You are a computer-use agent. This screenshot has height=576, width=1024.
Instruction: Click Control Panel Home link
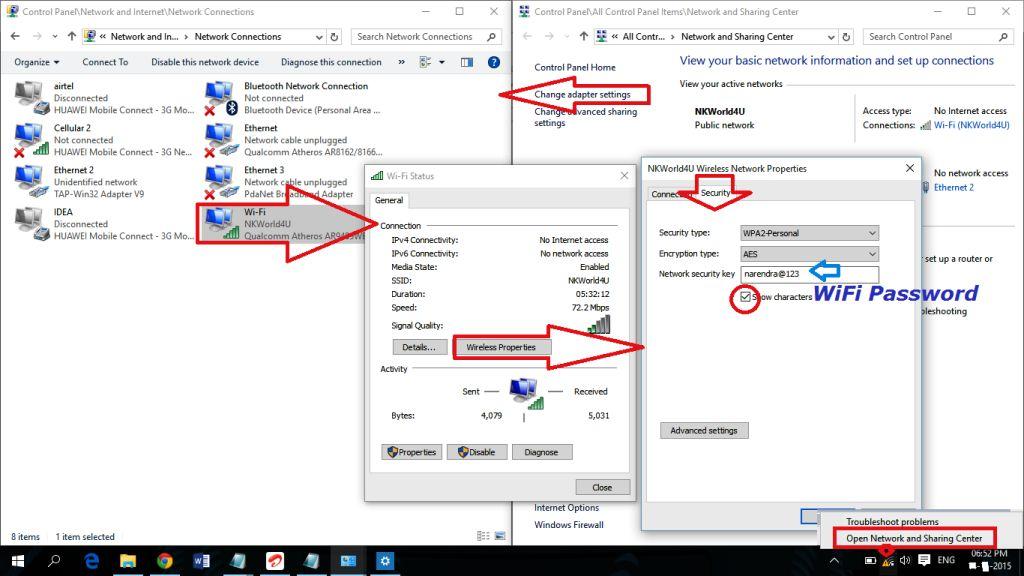[x=575, y=67]
